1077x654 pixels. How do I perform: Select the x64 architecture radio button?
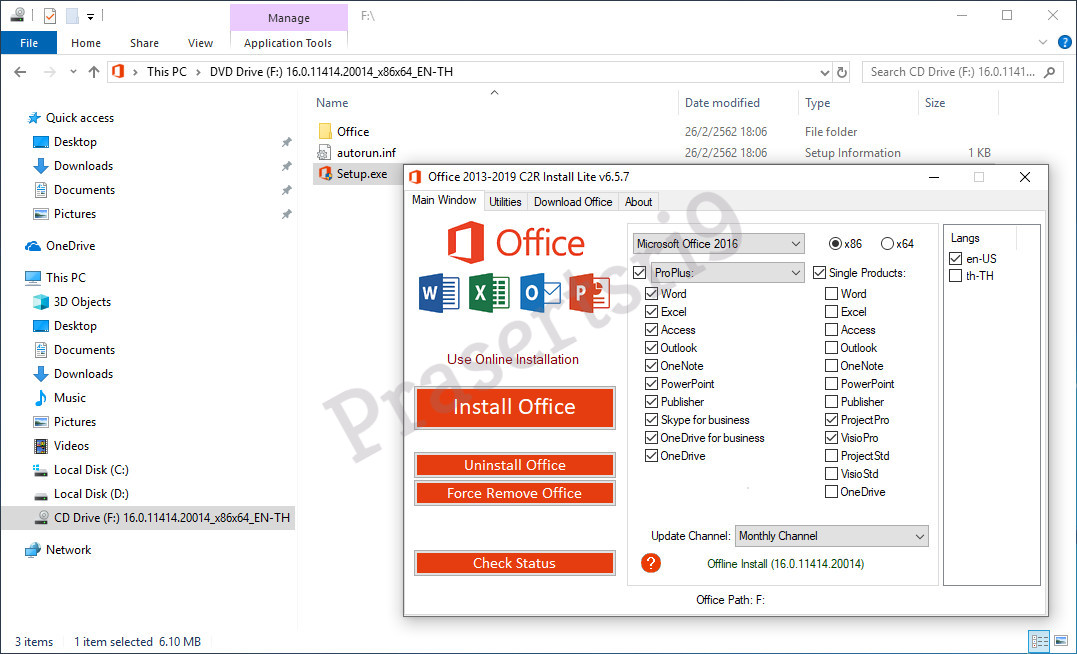pos(887,243)
